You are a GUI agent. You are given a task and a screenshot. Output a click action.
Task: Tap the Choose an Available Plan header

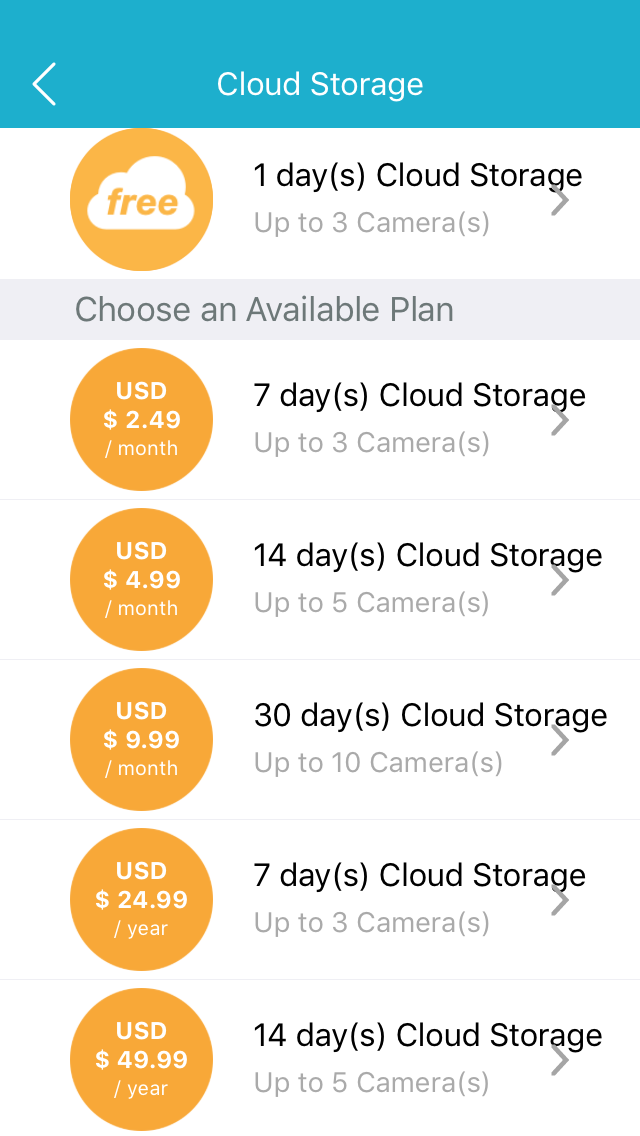click(265, 310)
